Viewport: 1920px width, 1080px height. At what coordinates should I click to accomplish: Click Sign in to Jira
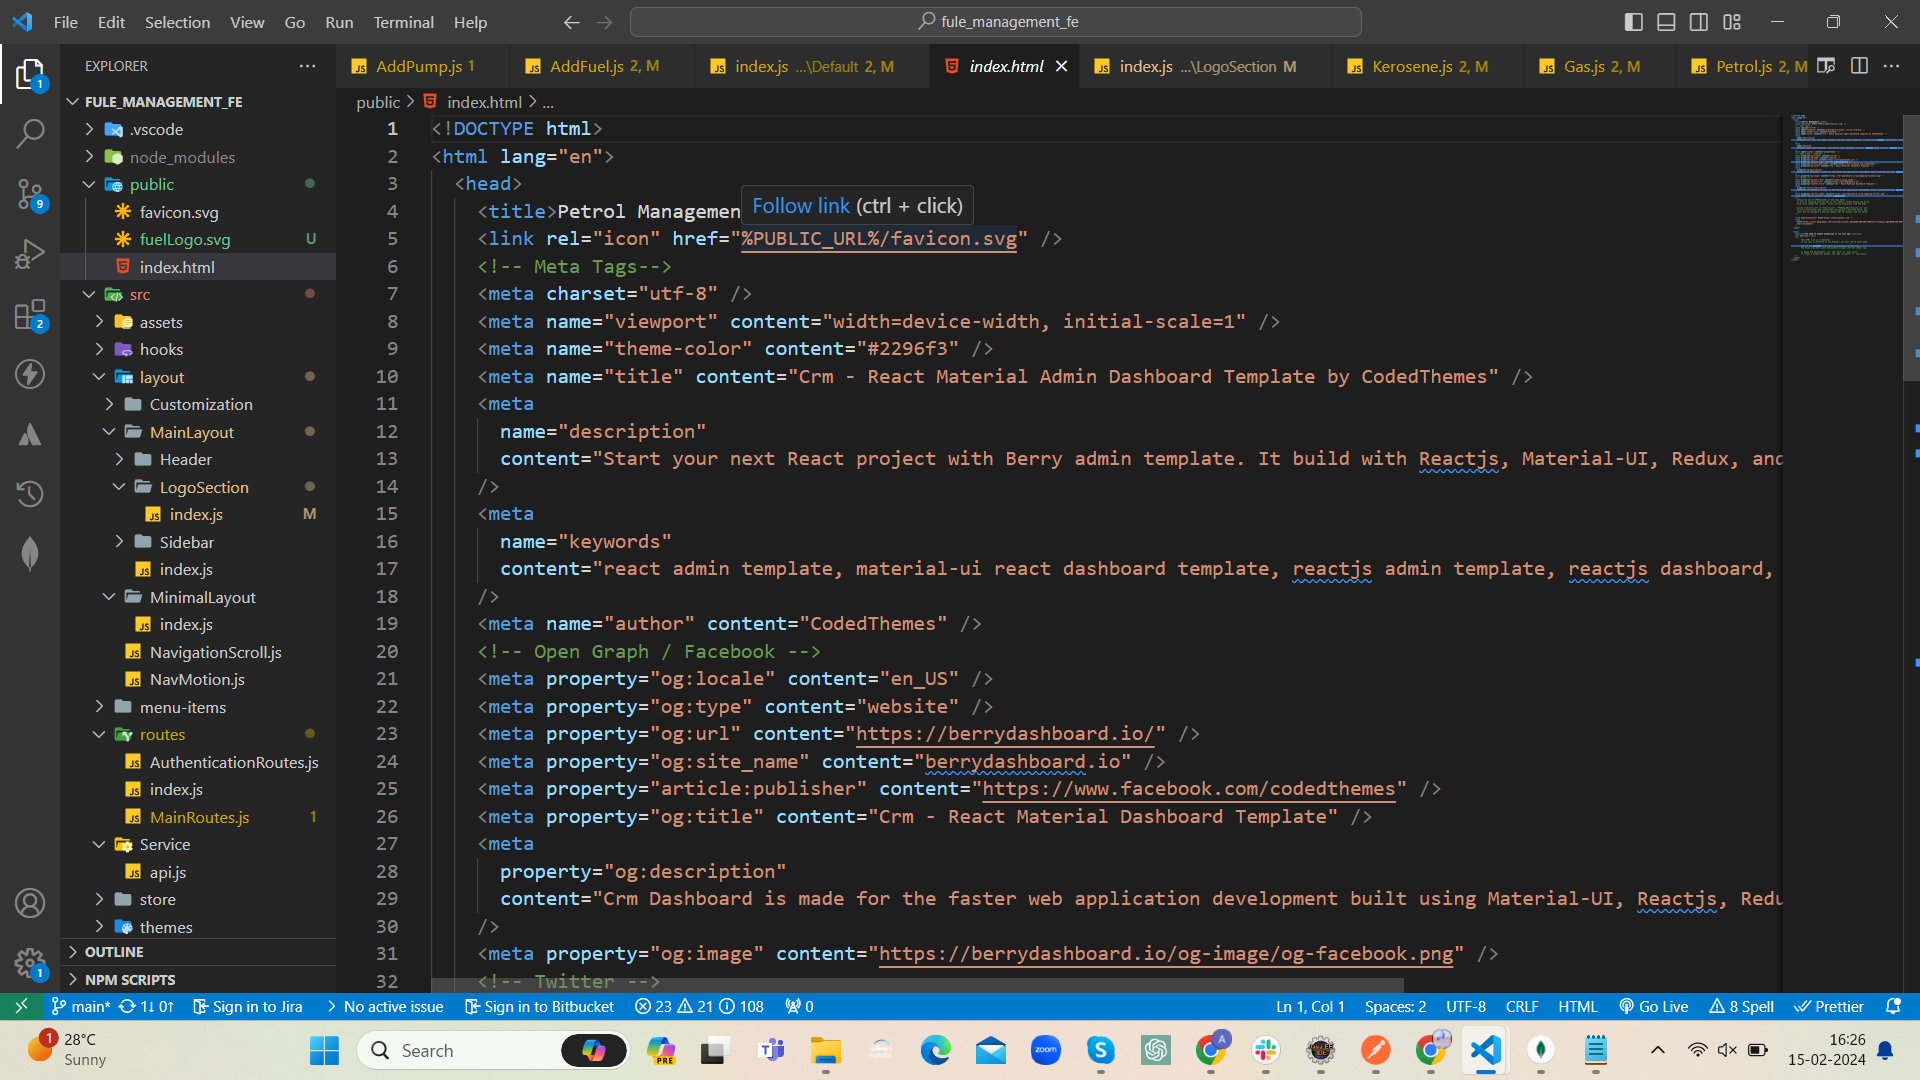pyautogui.click(x=247, y=1006)
